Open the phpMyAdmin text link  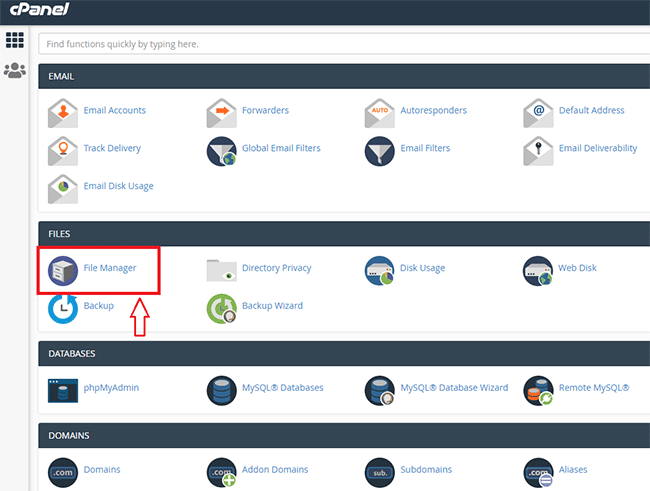tap(111, 388)
